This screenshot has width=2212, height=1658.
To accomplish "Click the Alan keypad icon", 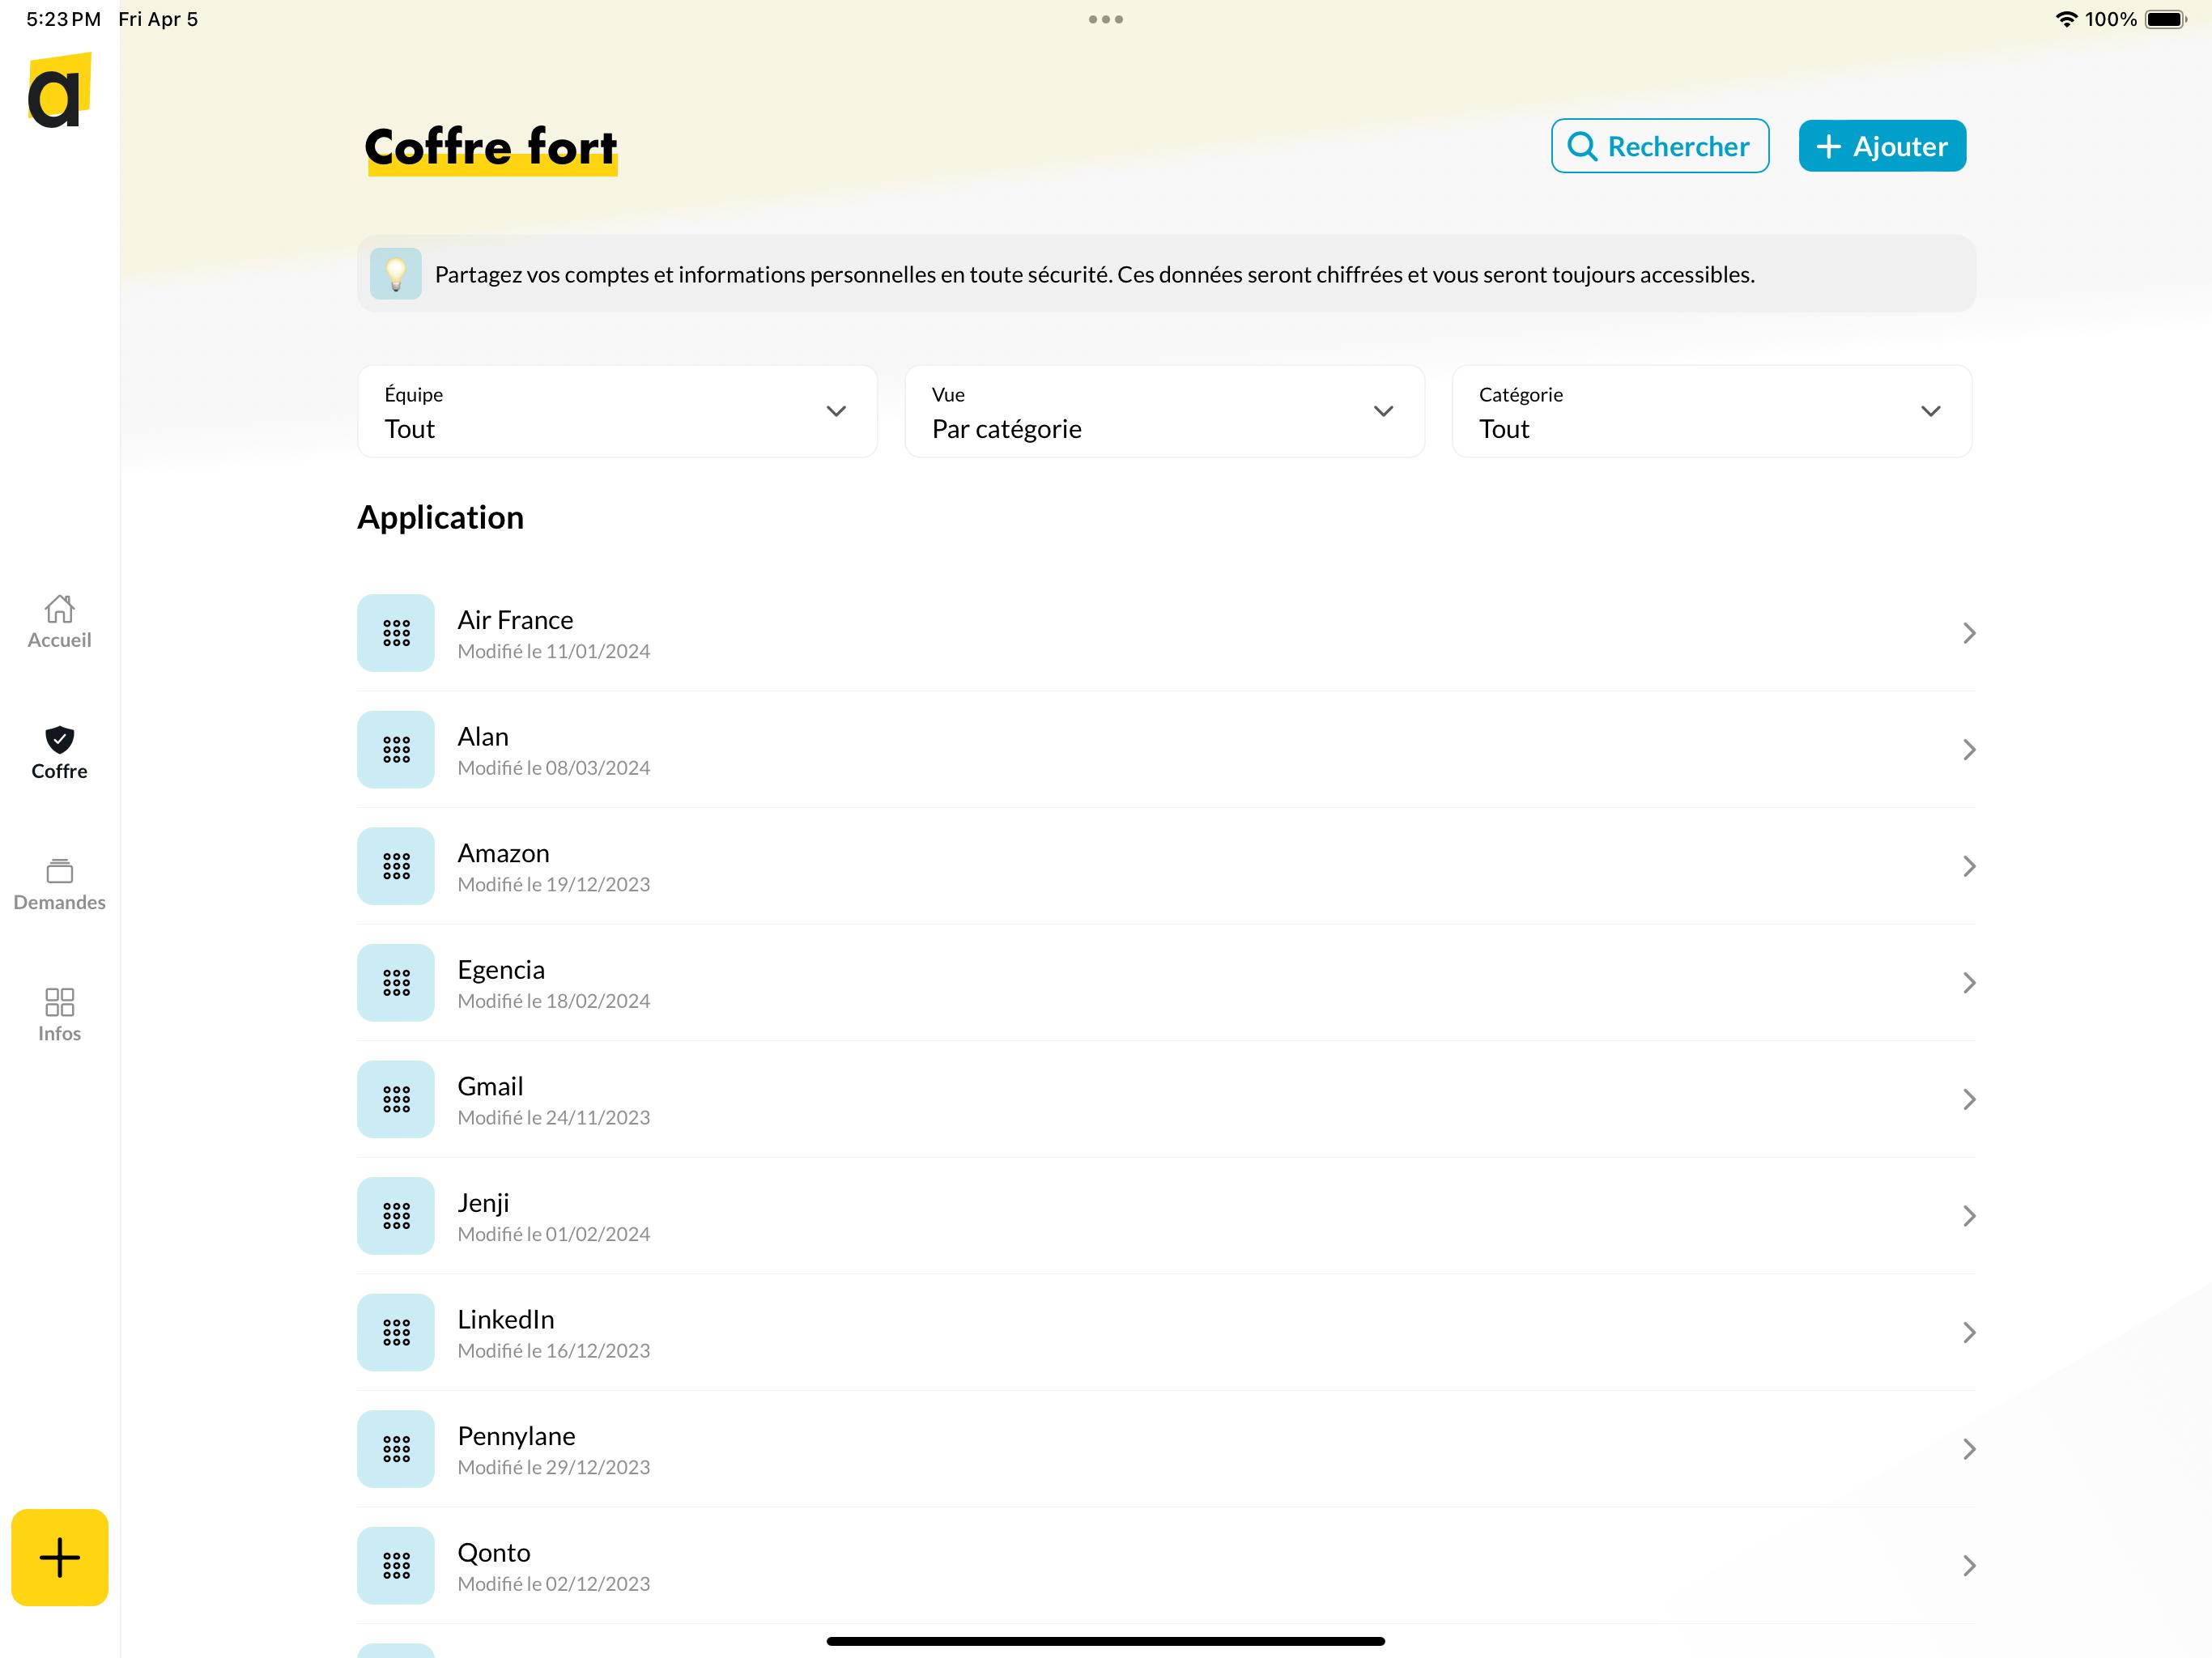I will point(396,750).
